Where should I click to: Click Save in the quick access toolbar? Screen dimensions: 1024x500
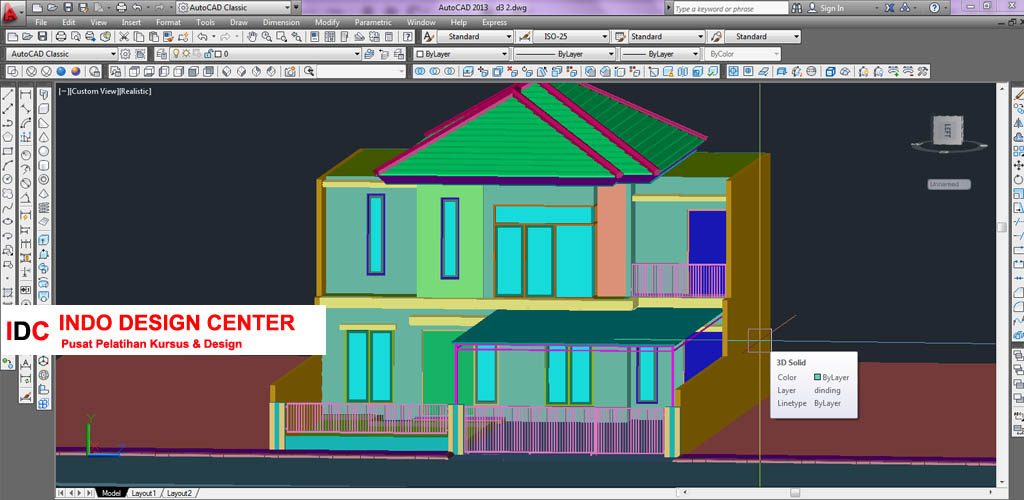point(68,8)
